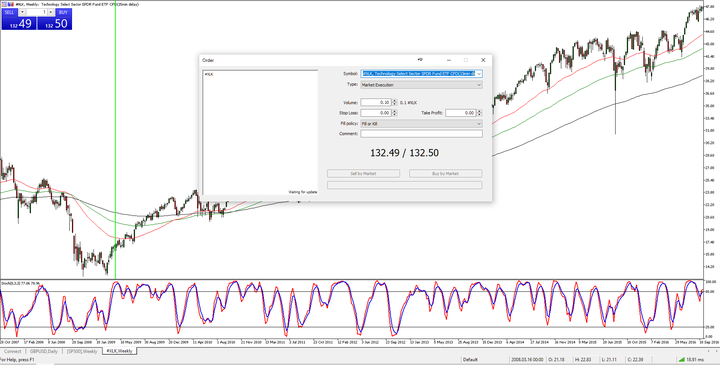The height and width of the screenshot is (365, 720).
Task: Click the Volume input field
Action: [x=376, y=102]
